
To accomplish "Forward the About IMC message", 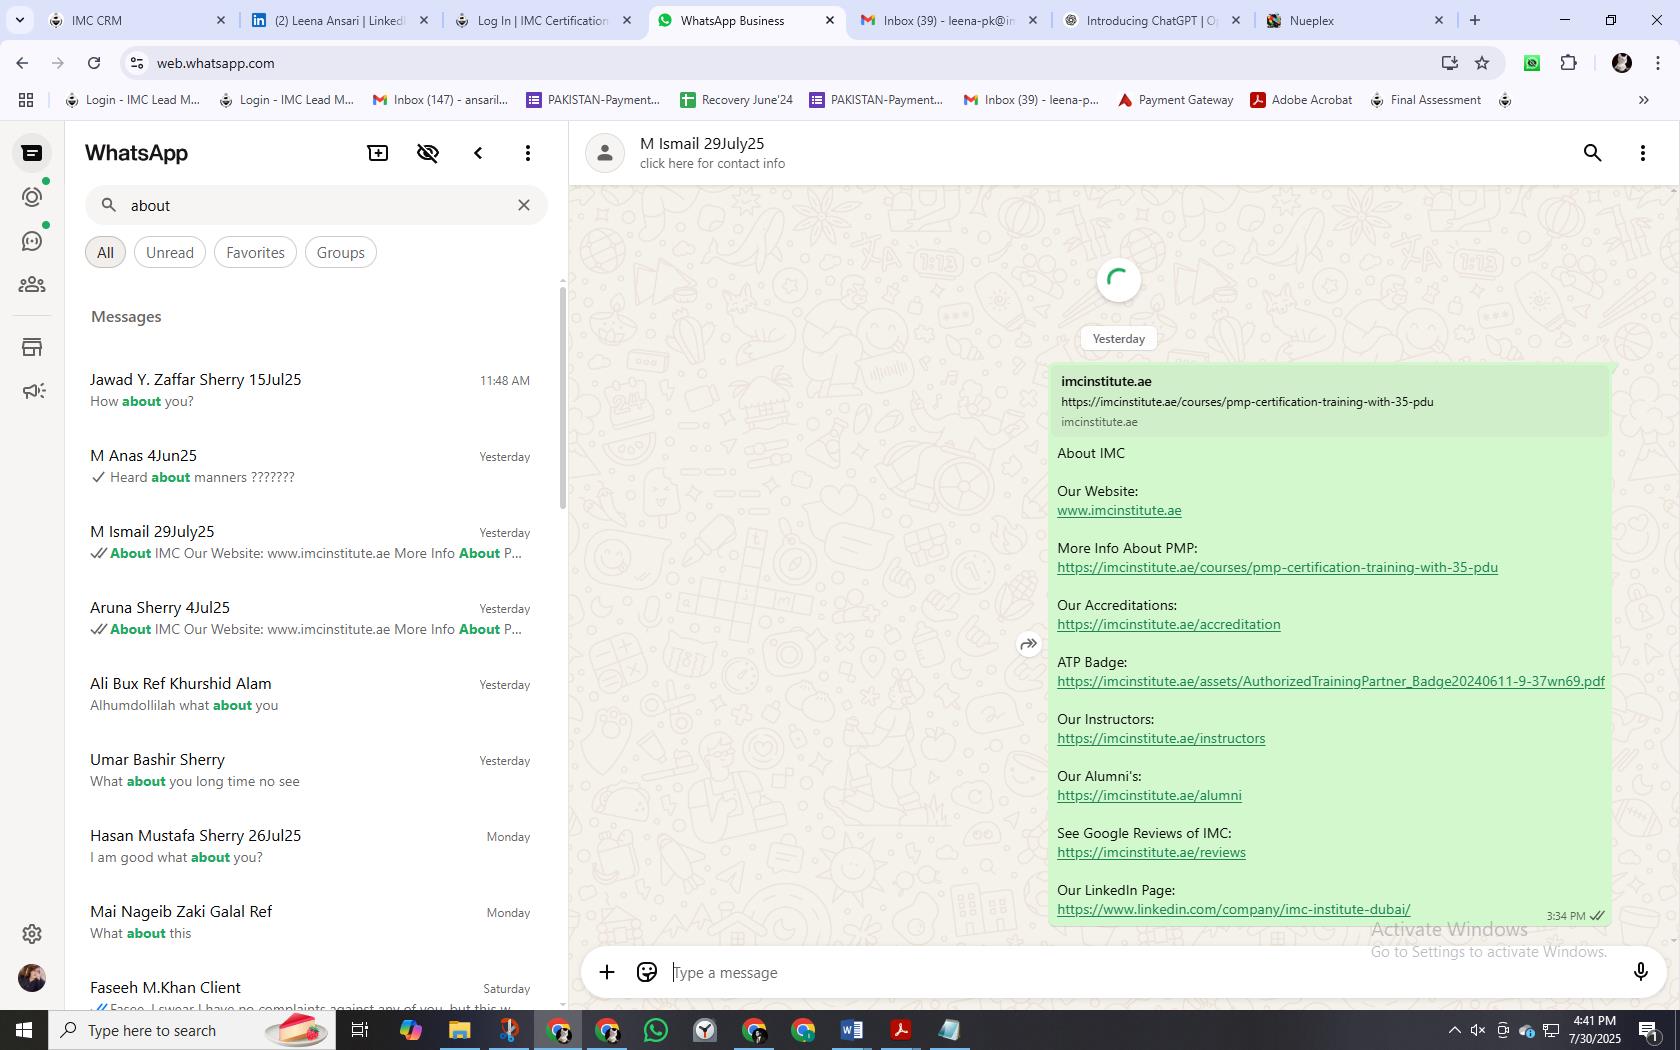I will tap(1028, 644).
